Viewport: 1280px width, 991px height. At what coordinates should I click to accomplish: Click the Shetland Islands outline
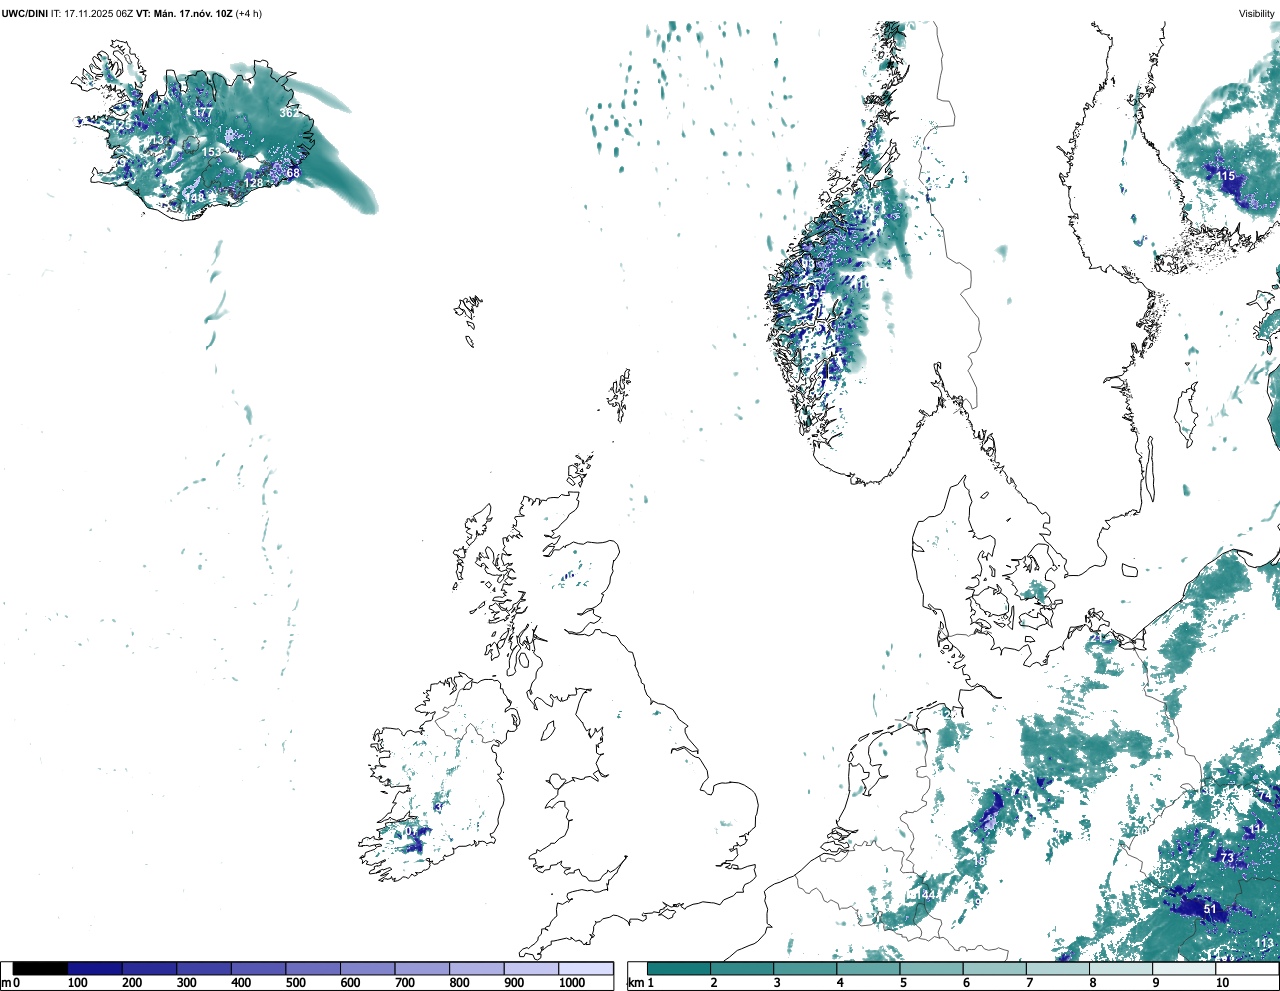pos(620,395)
